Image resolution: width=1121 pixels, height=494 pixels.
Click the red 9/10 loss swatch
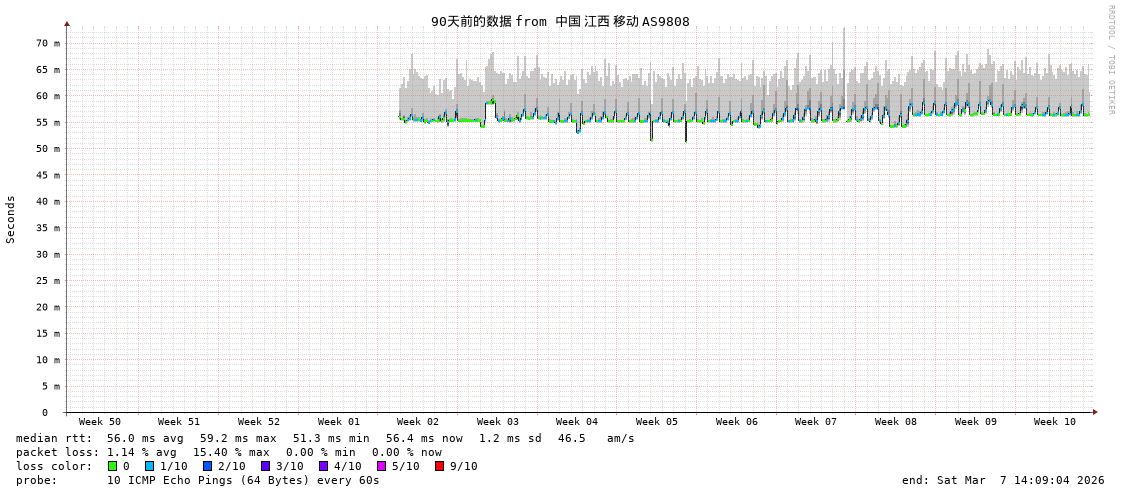439,466
